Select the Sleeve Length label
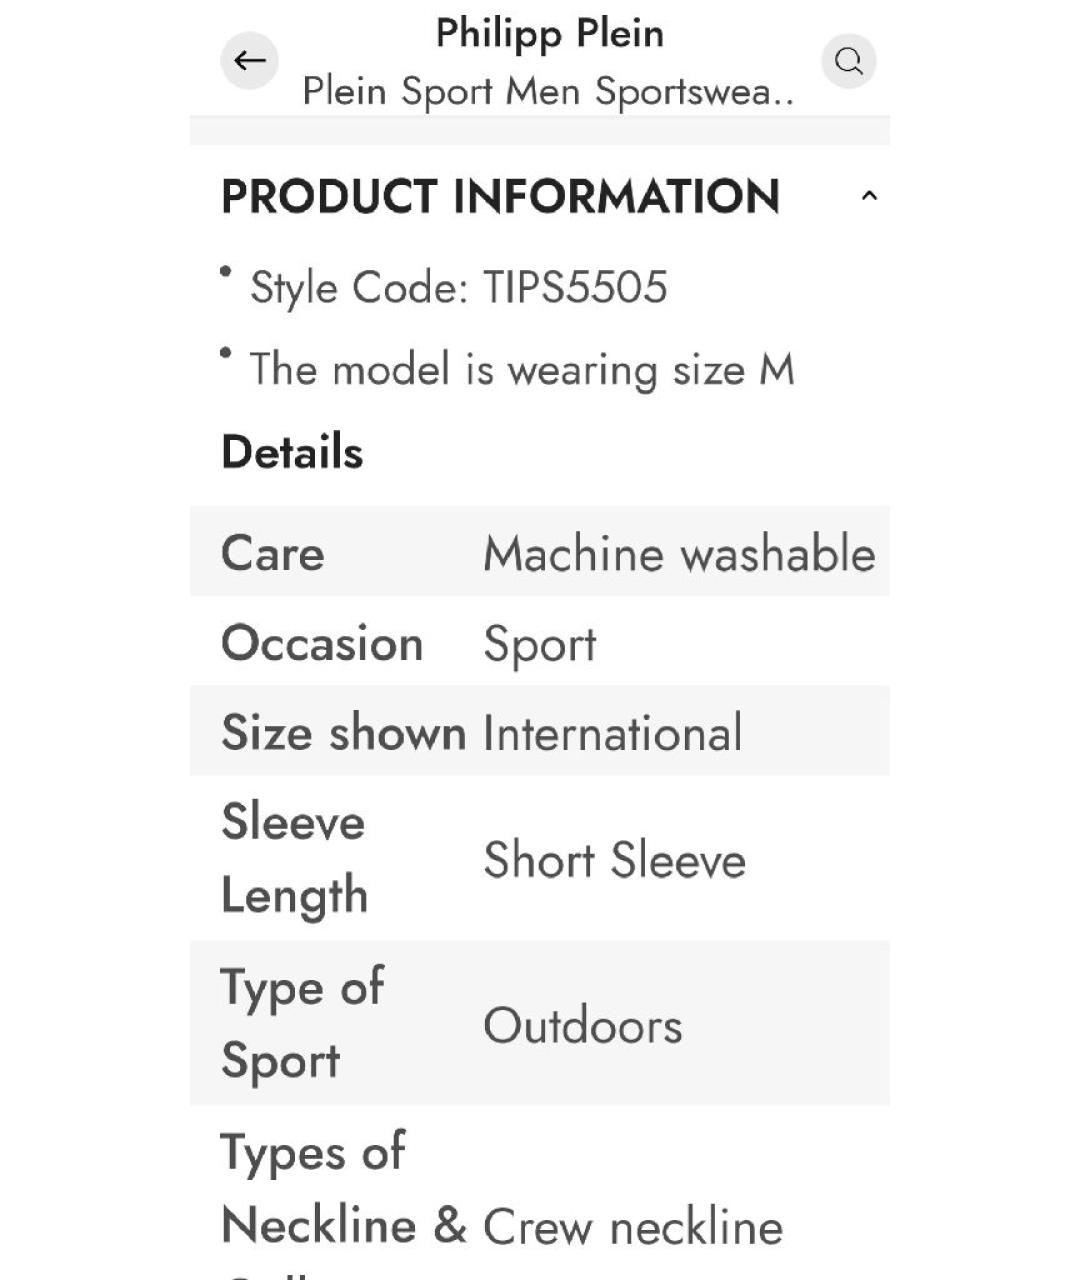Viewport: 1080px width, 1280px height. 294,858
